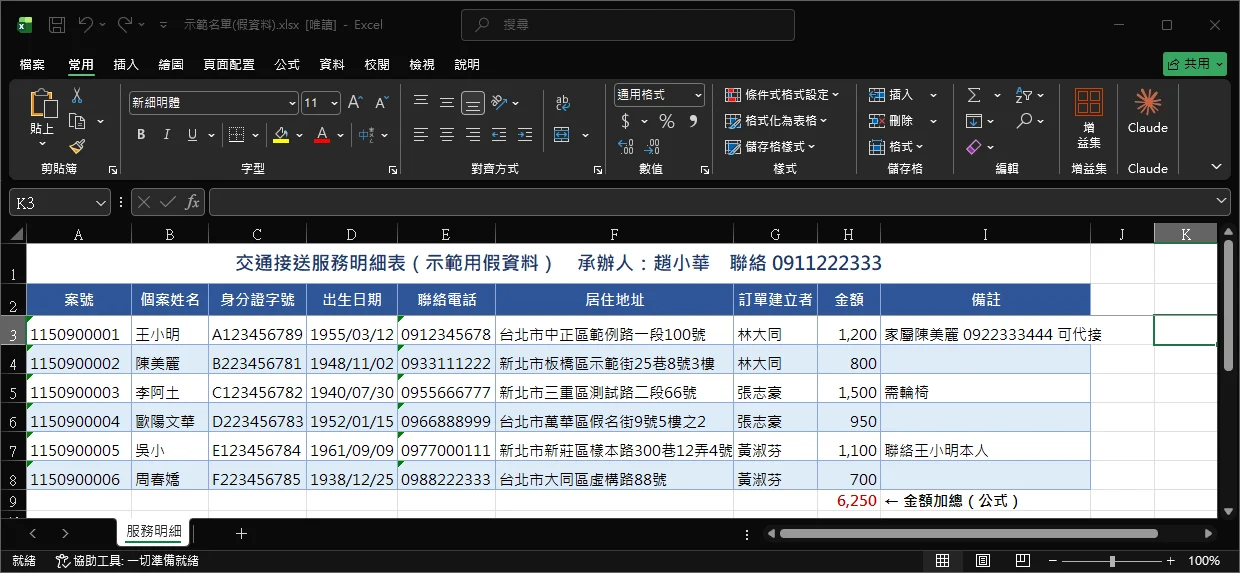Toggle bottom vertical alignment
Viewport: 1240px width, 573px height.
pos(473,103)
